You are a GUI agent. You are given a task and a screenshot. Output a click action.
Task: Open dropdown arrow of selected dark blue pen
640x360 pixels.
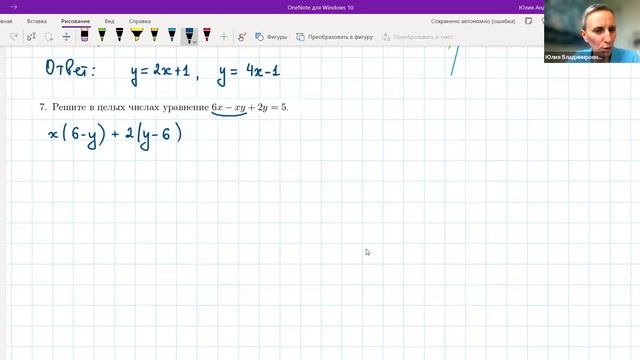195,42
